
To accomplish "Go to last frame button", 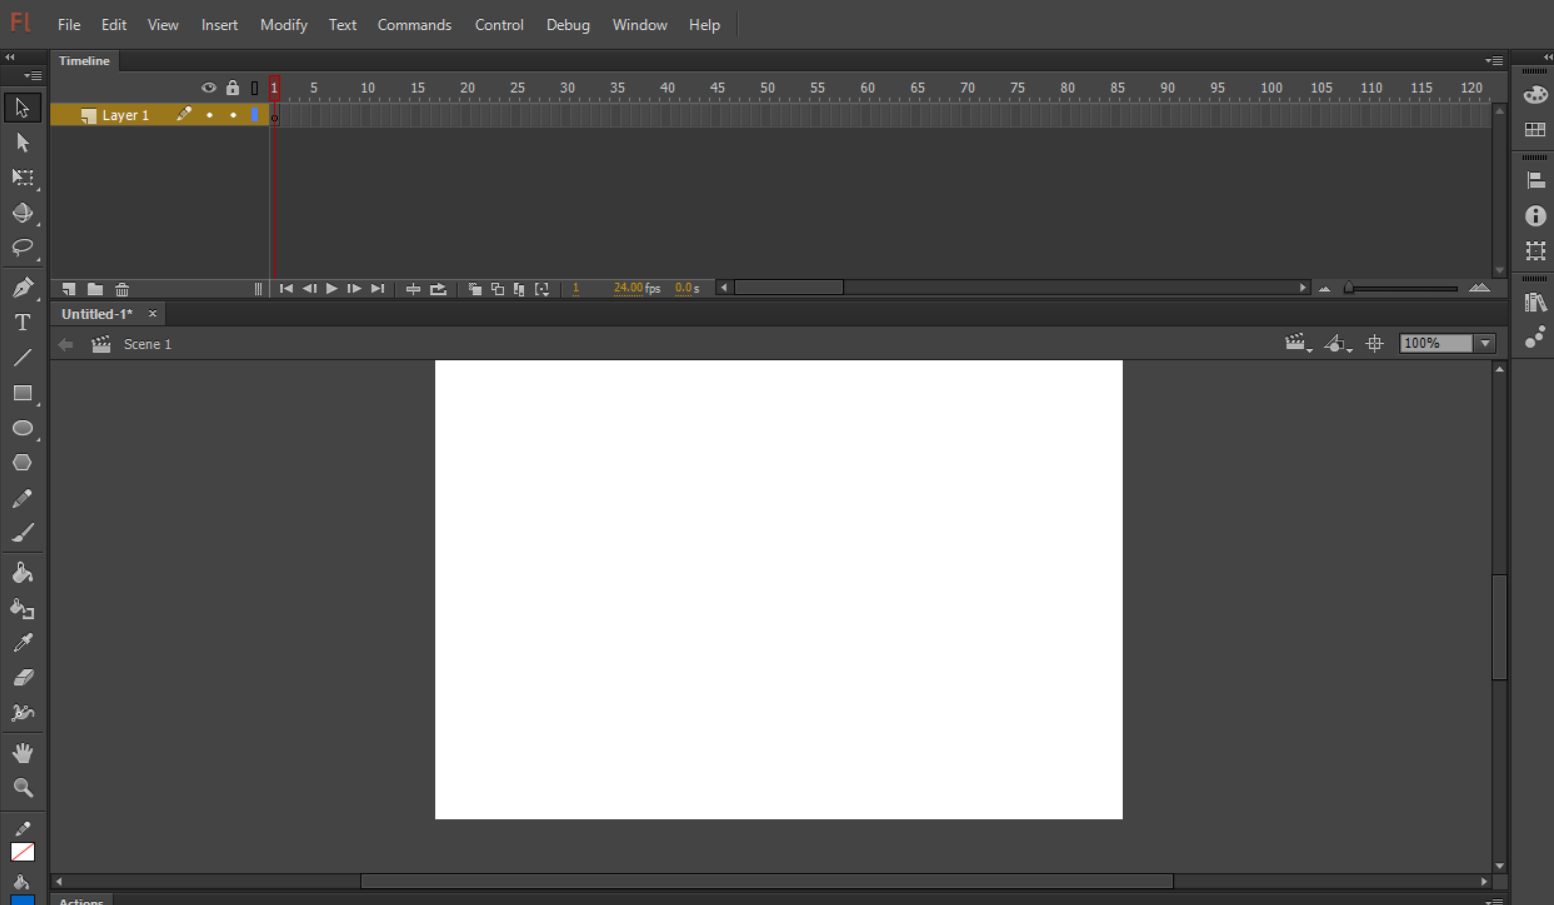I will pyautogui.click(x=377, y=289).
